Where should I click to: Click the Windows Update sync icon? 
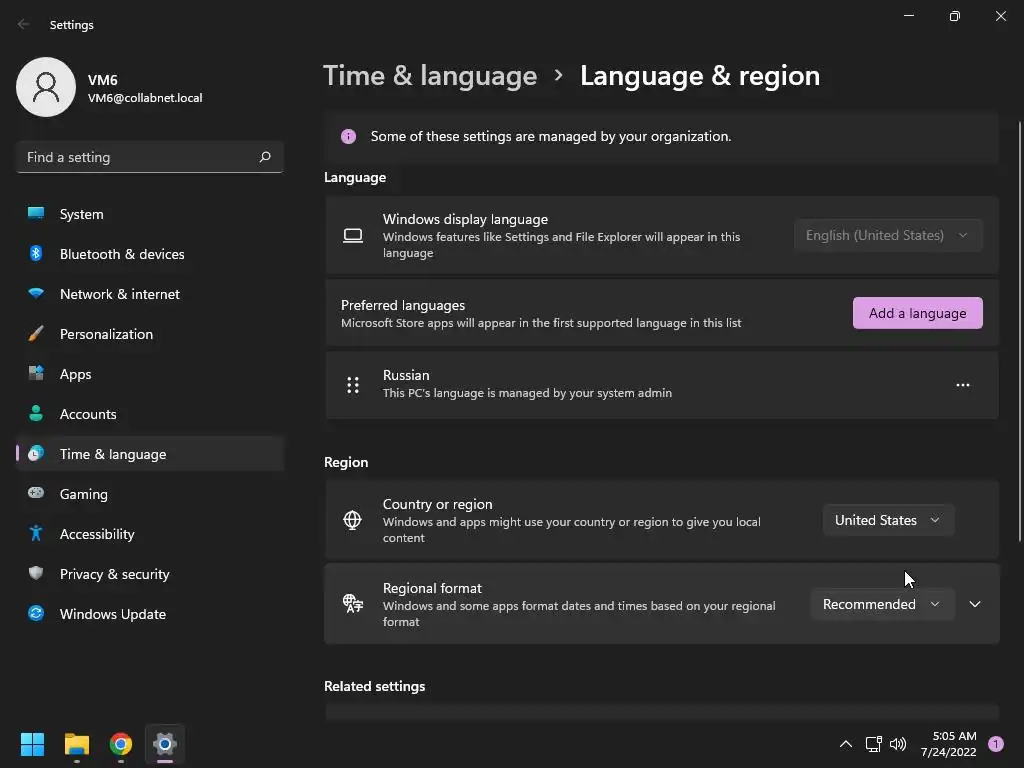(36, 613)
